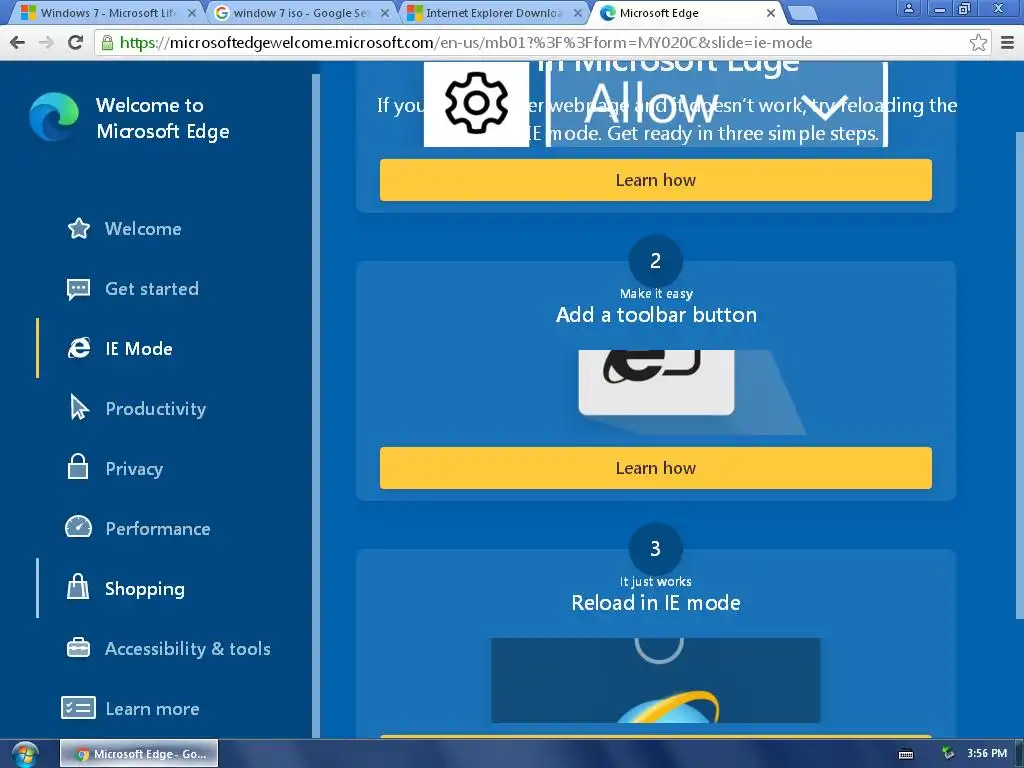Open the browser hamburger menu

point(1008,43)
